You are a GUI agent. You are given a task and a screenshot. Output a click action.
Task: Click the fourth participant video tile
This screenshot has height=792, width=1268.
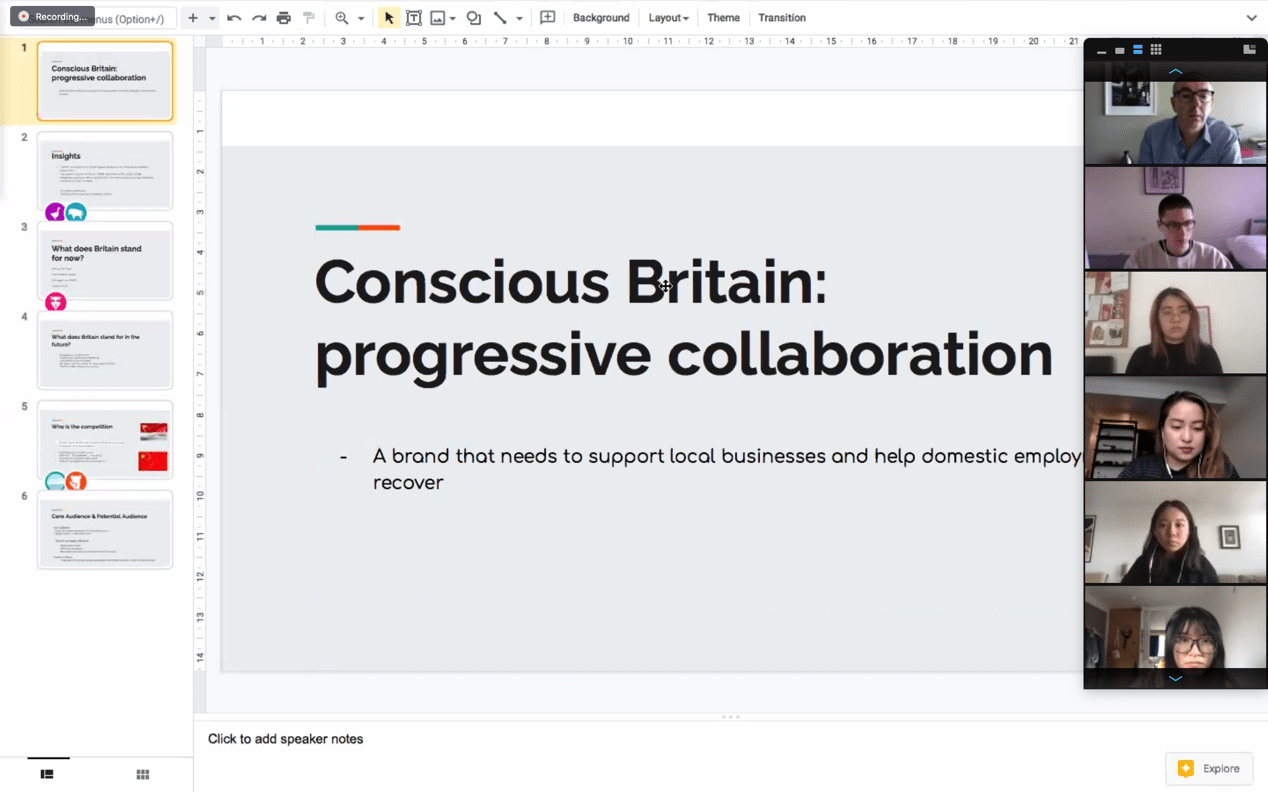(x=1175, y=427)
